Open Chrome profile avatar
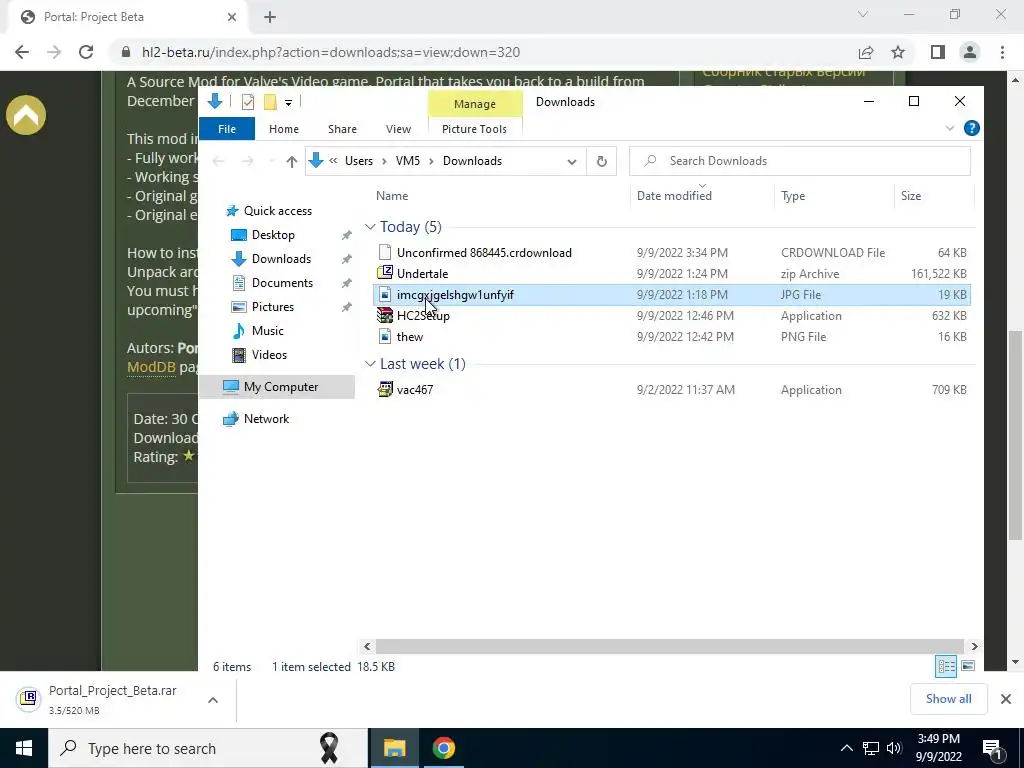This screenshot has height=768, width=1024. click(x=970, y=52)
